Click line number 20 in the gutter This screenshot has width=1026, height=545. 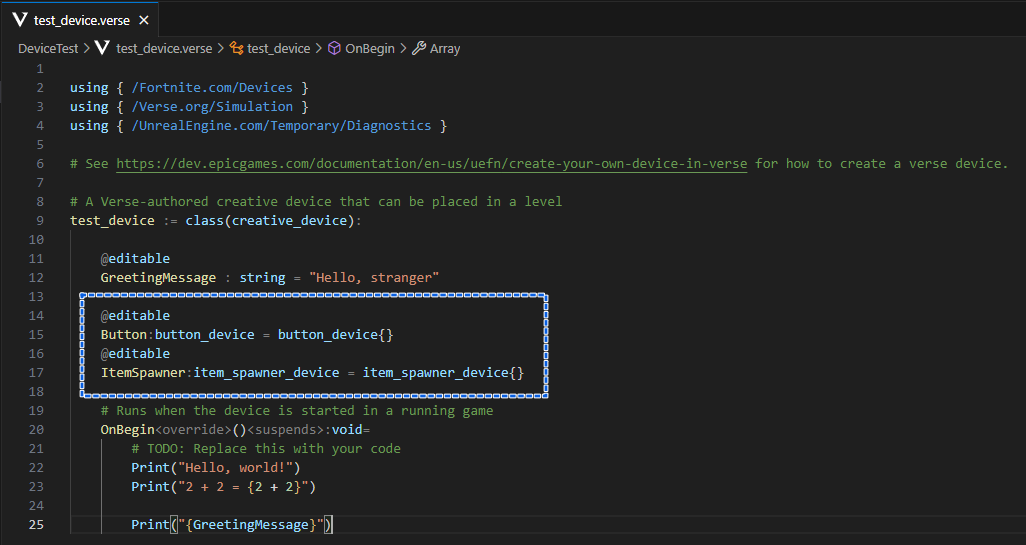click(x=39, y=429)
